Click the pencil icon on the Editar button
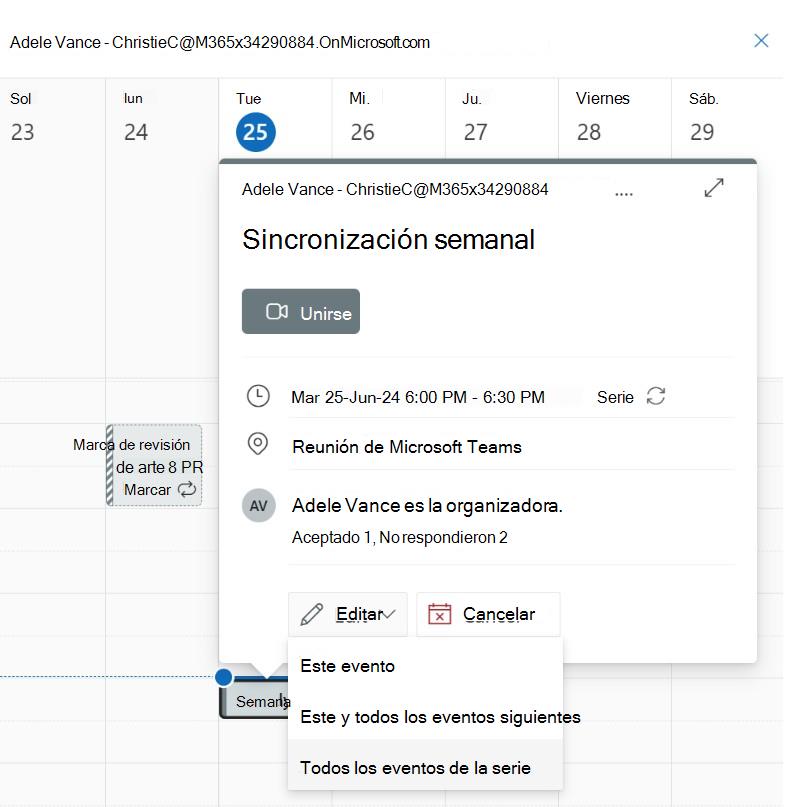 point(311,614)
